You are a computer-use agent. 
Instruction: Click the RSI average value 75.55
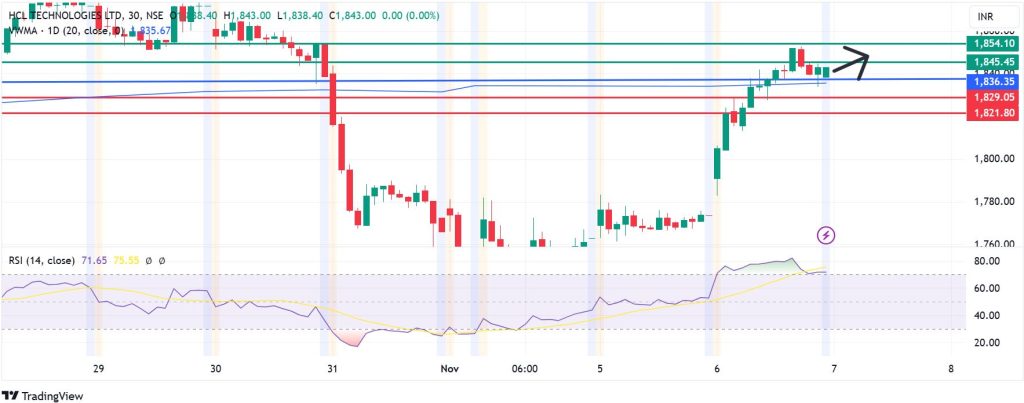pos(126,260)
